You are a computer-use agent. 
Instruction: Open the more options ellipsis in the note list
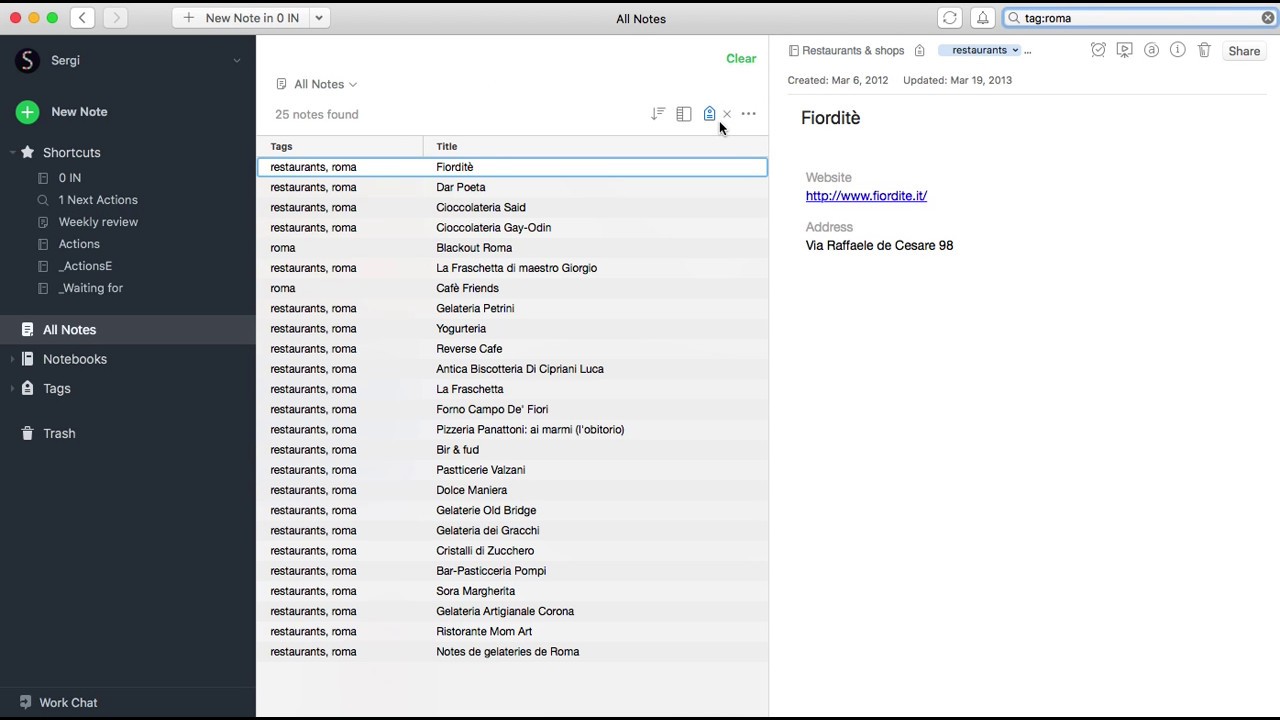click(x=749, y=114)
